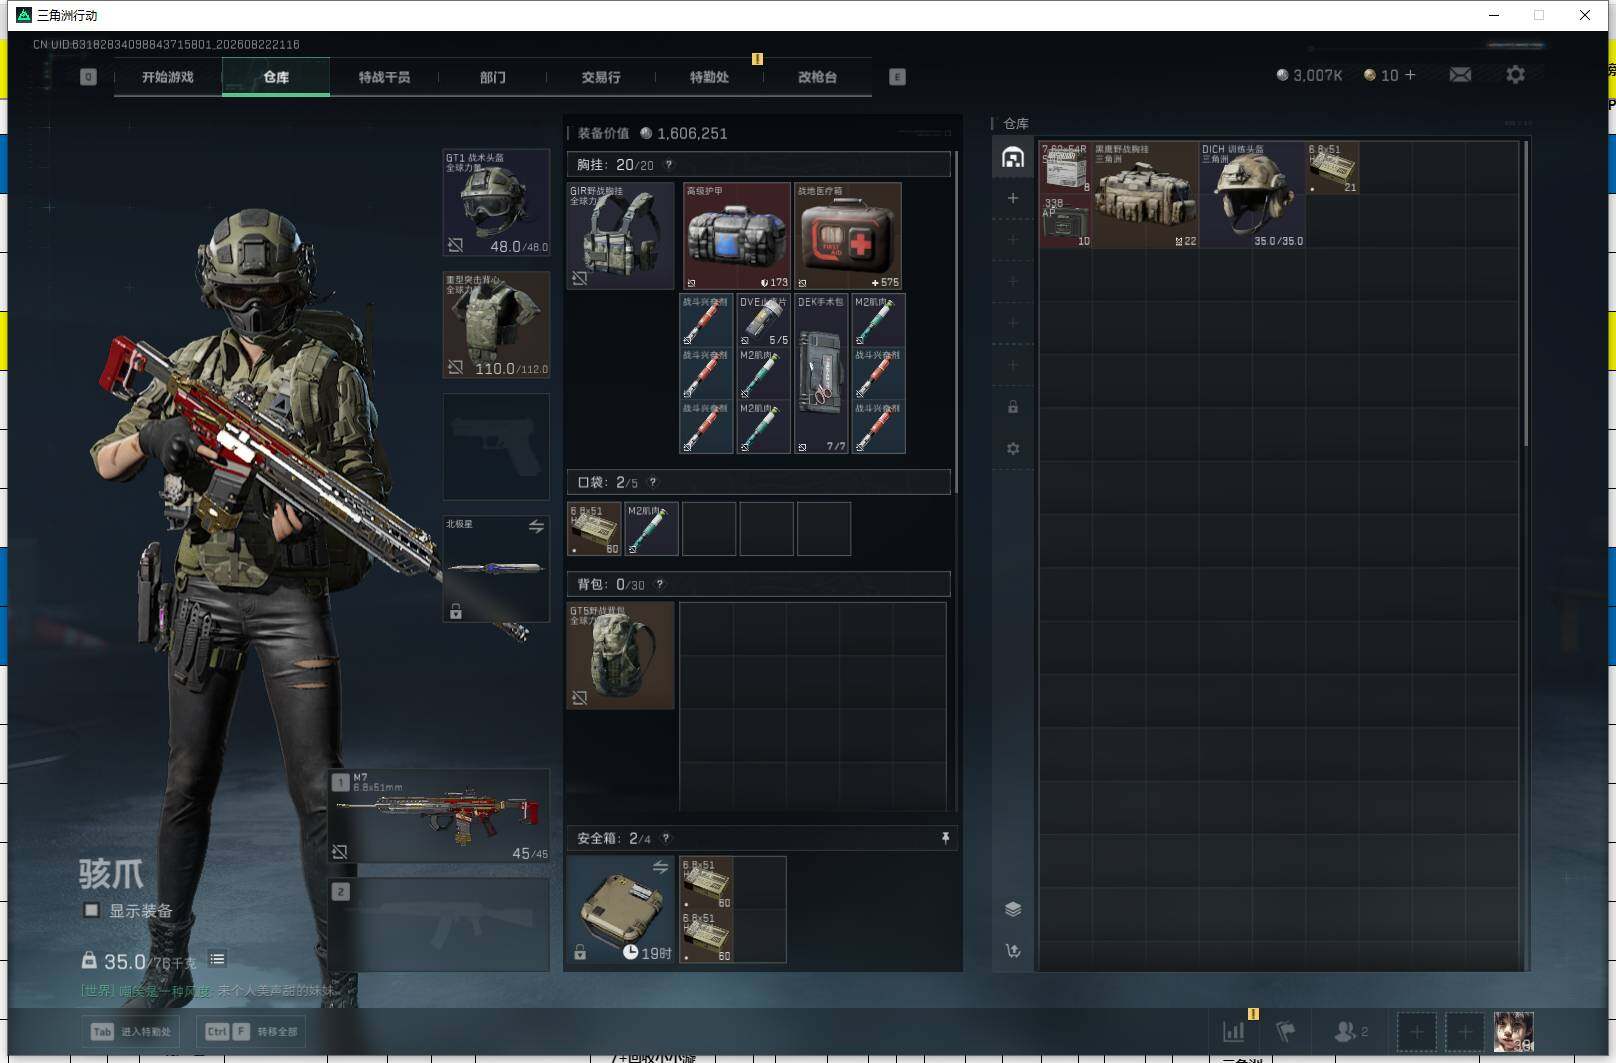This screenshot has width=1616, height=1063.
Task: Select the 高级护甲 repair kit item
Action: click(737, 236)
